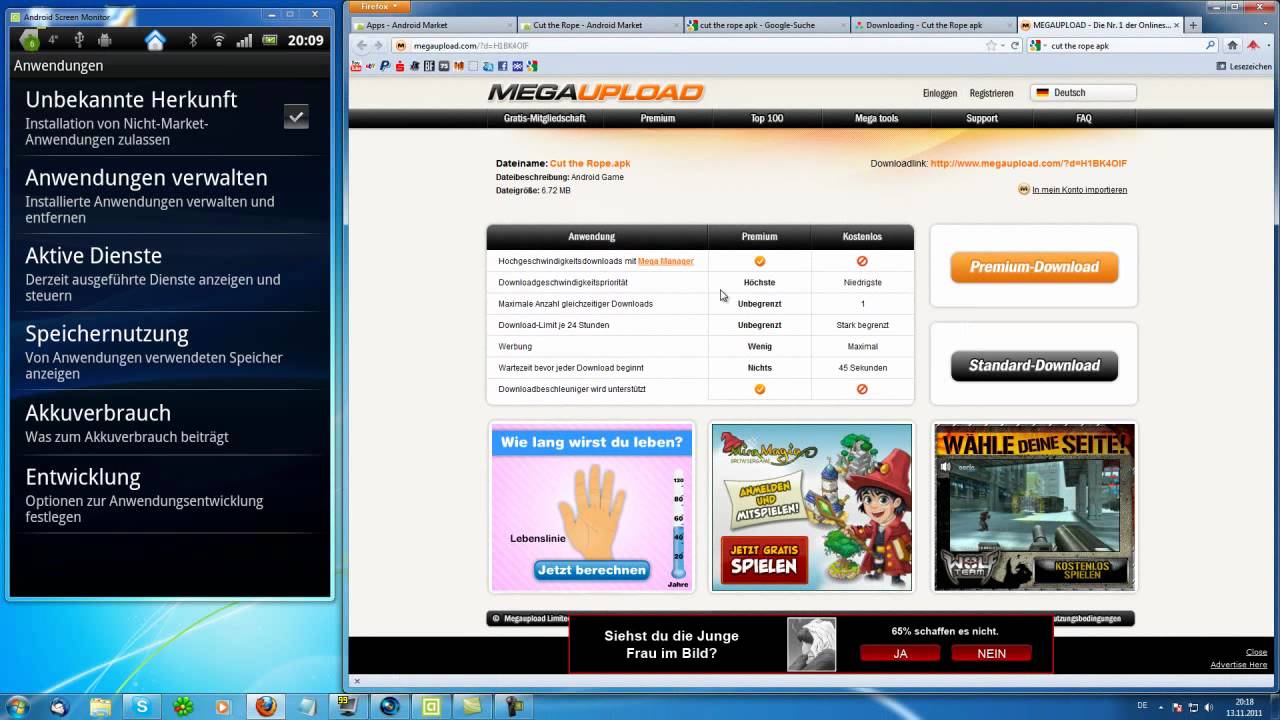
Task: Open Lesezeichen bookmarks menu
Action: pos(1244,66)
